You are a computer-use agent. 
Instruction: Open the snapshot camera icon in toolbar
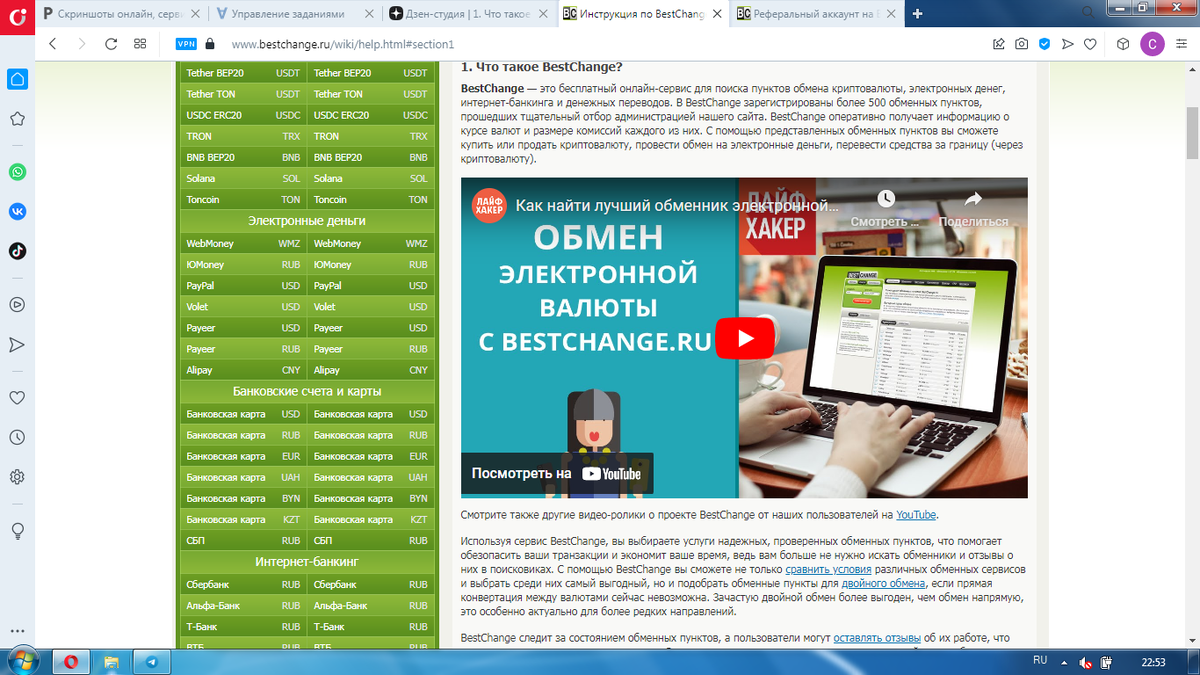(x=1021, y=44)
